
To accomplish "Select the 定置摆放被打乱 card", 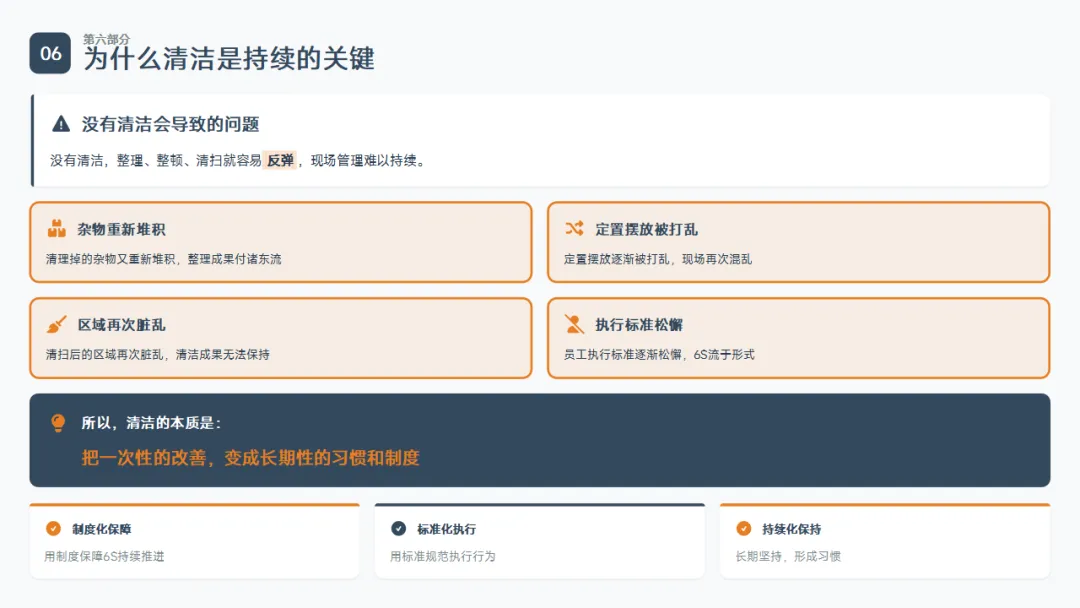I will [798, 243].
